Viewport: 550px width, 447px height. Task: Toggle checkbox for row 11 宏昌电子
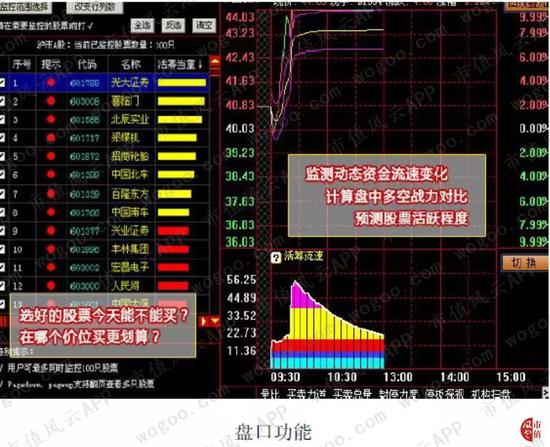(x=2, y=267)
